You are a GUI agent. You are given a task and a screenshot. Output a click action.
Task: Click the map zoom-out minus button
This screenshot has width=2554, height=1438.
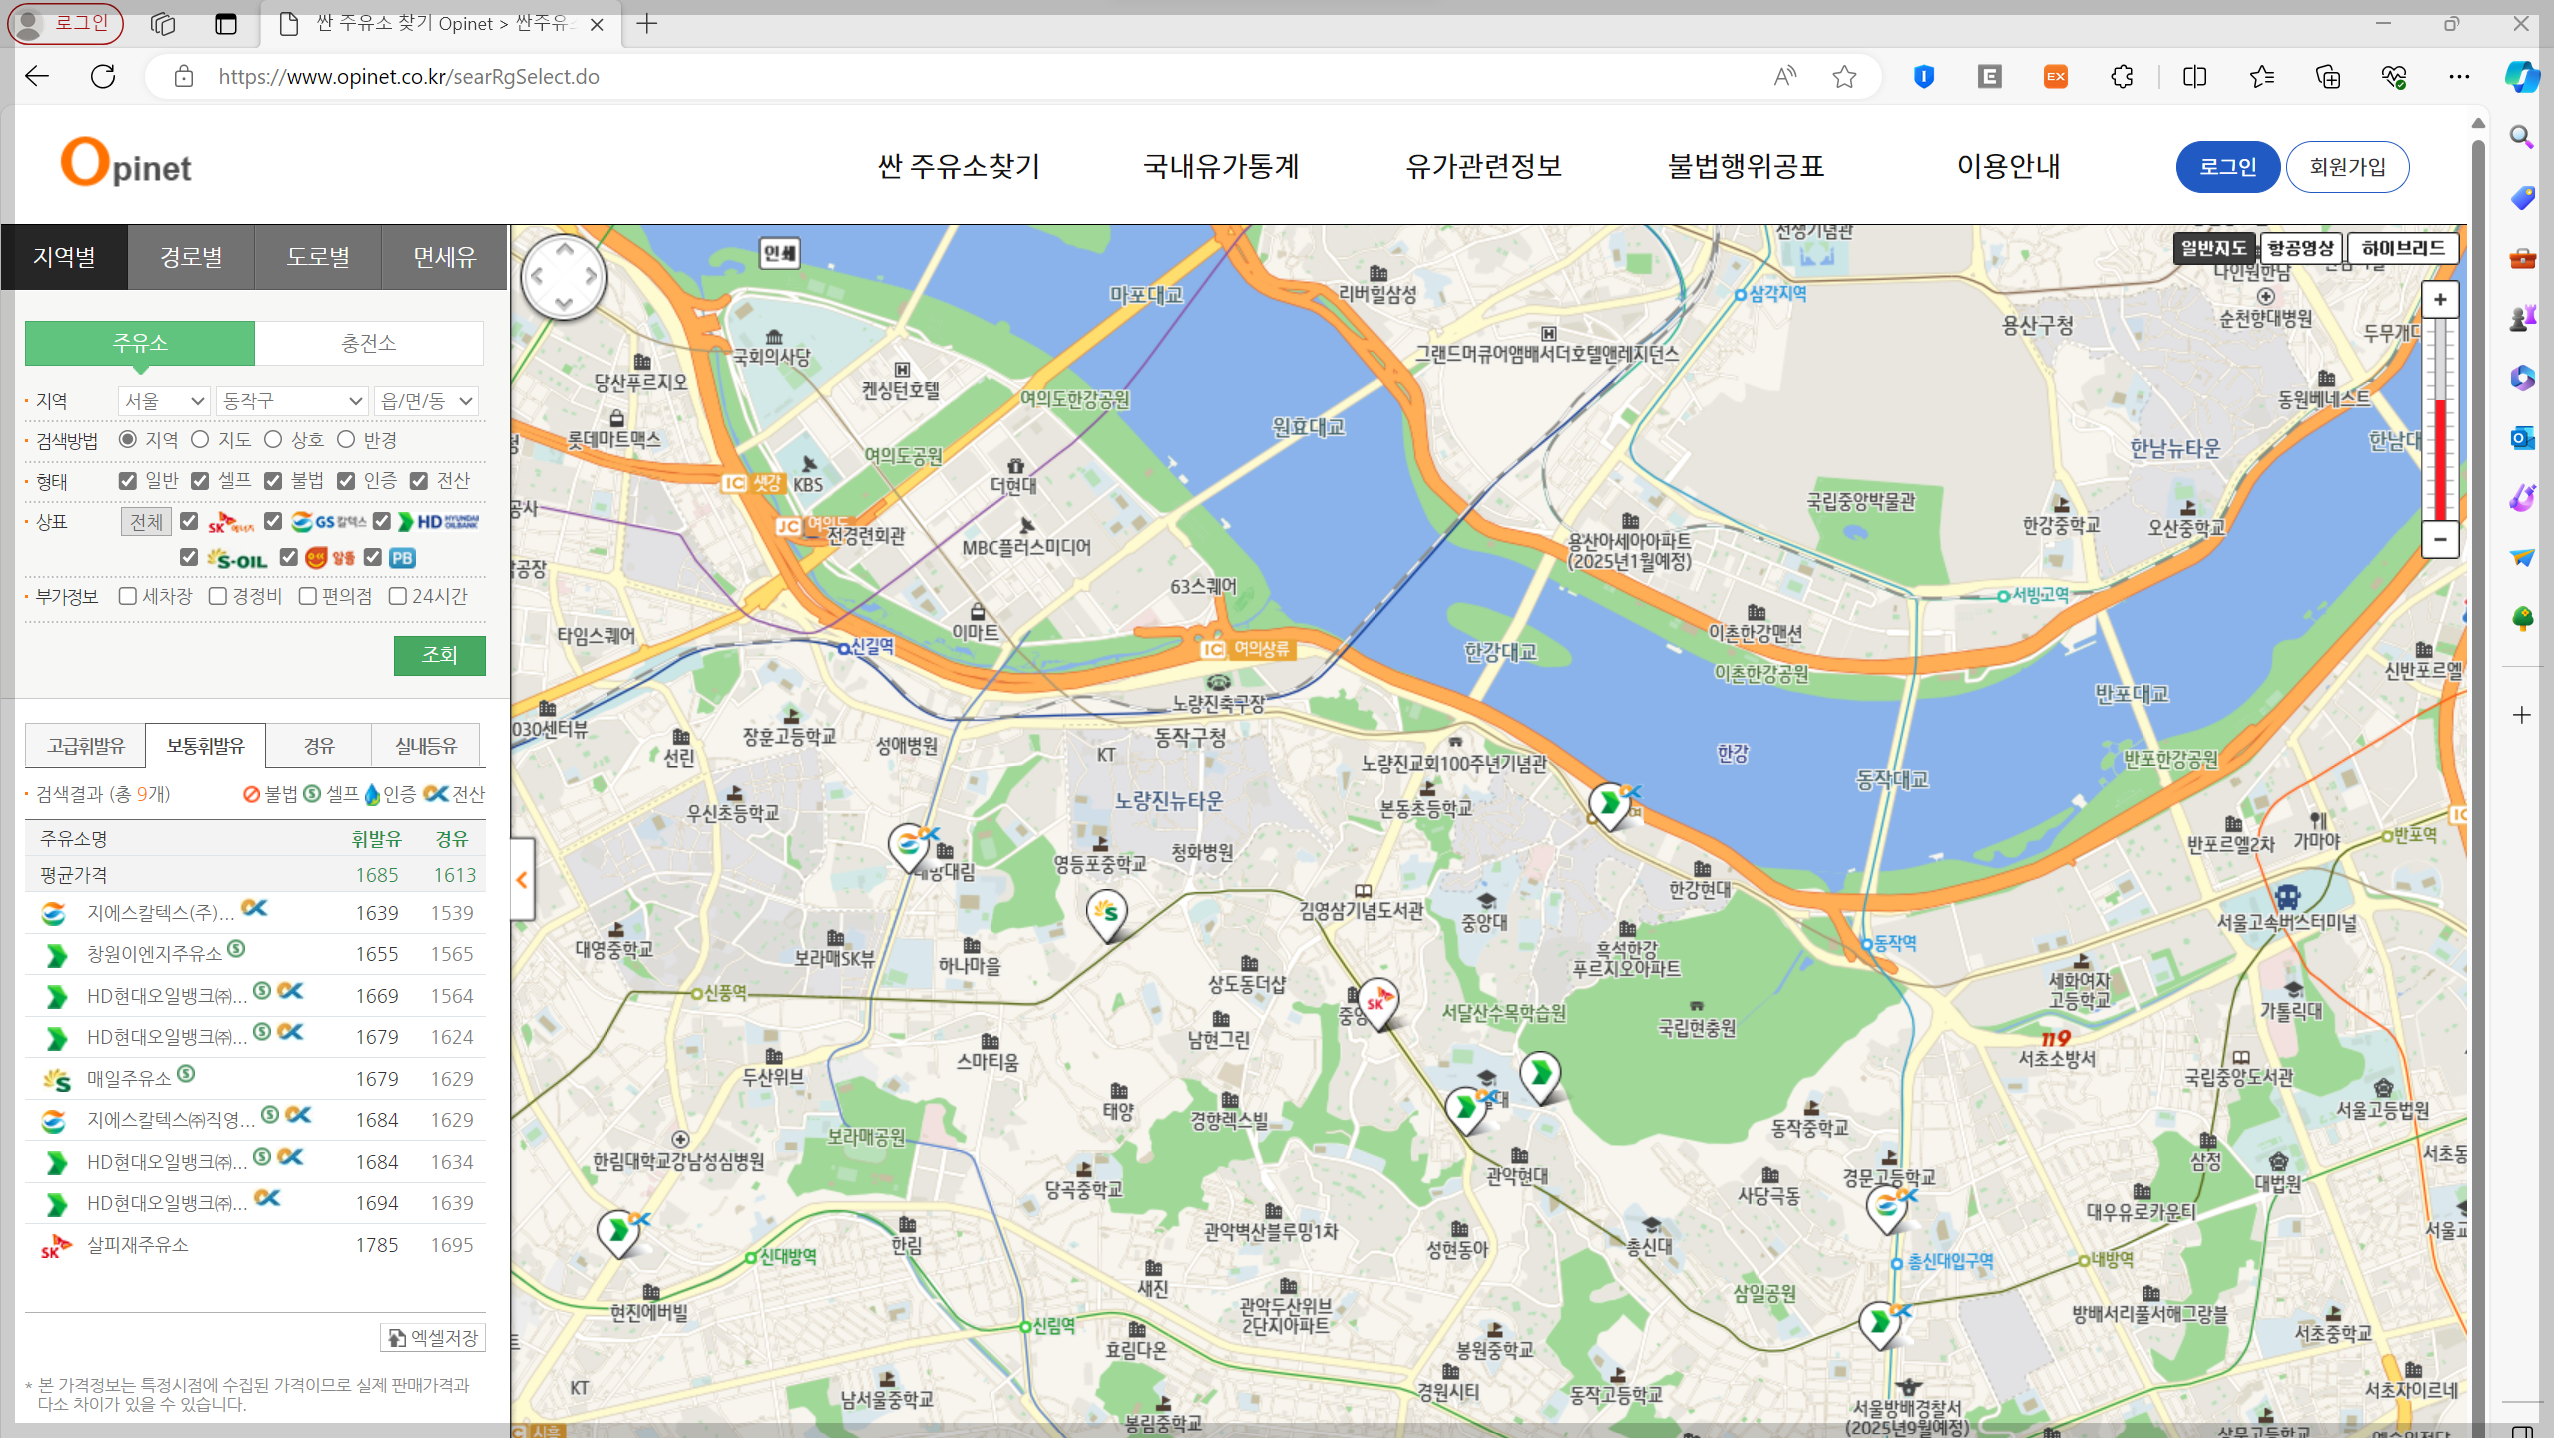(x=2439, y=540)
